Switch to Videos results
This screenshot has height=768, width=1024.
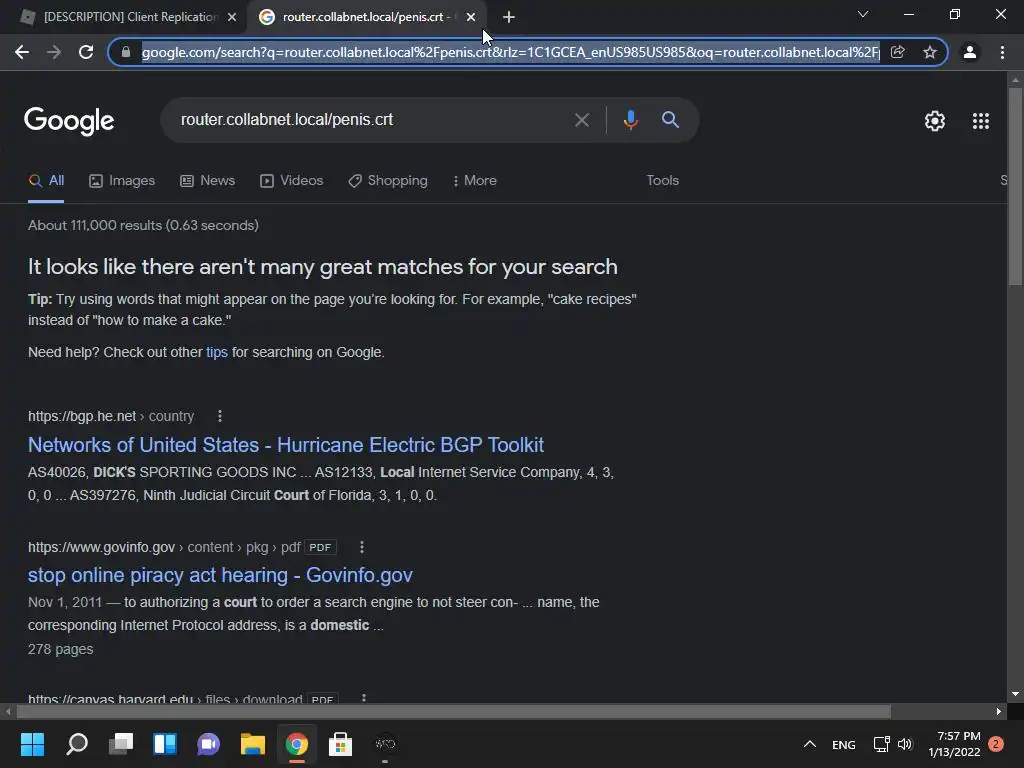click(291, 180)
